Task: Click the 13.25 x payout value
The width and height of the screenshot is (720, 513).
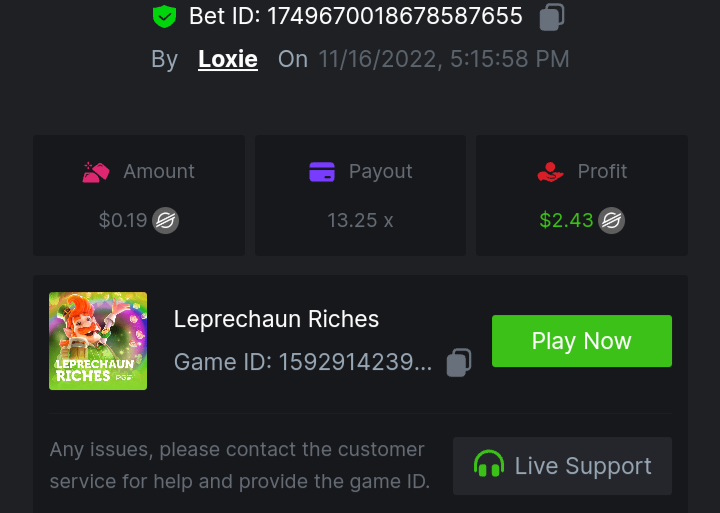Action: point(360,220)
